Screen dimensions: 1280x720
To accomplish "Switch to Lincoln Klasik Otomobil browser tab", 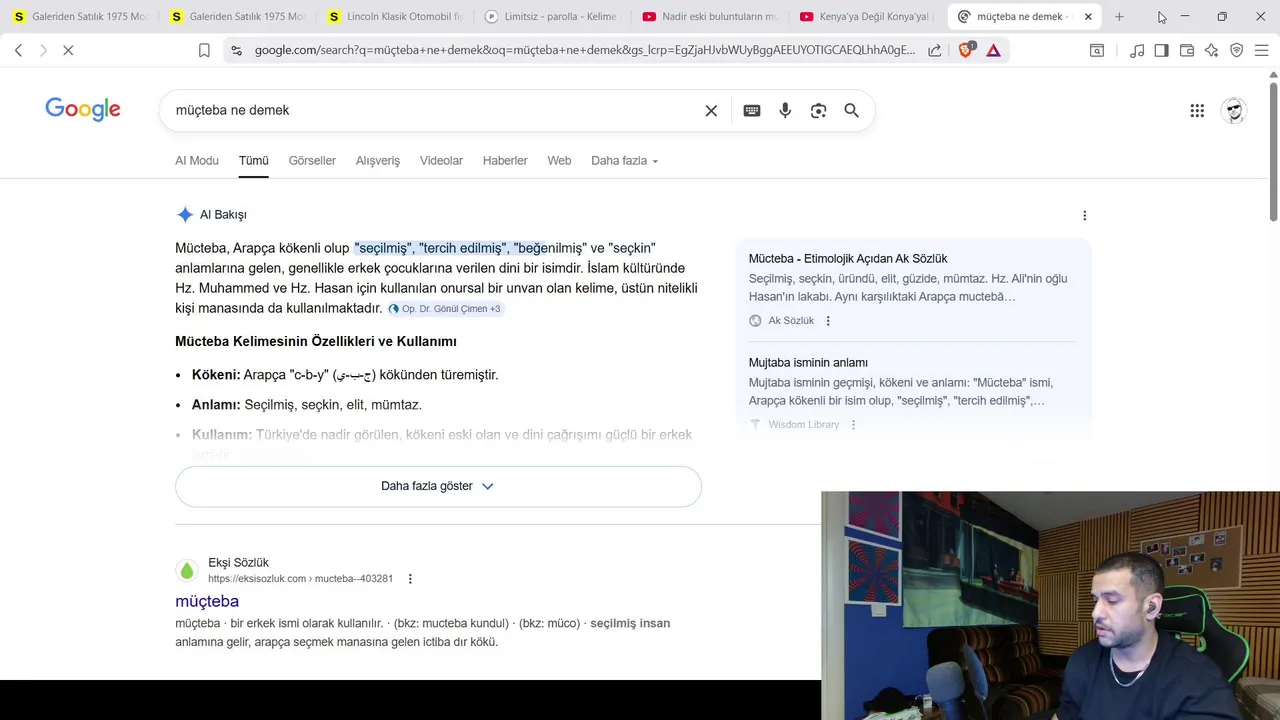I will point(395,17).
